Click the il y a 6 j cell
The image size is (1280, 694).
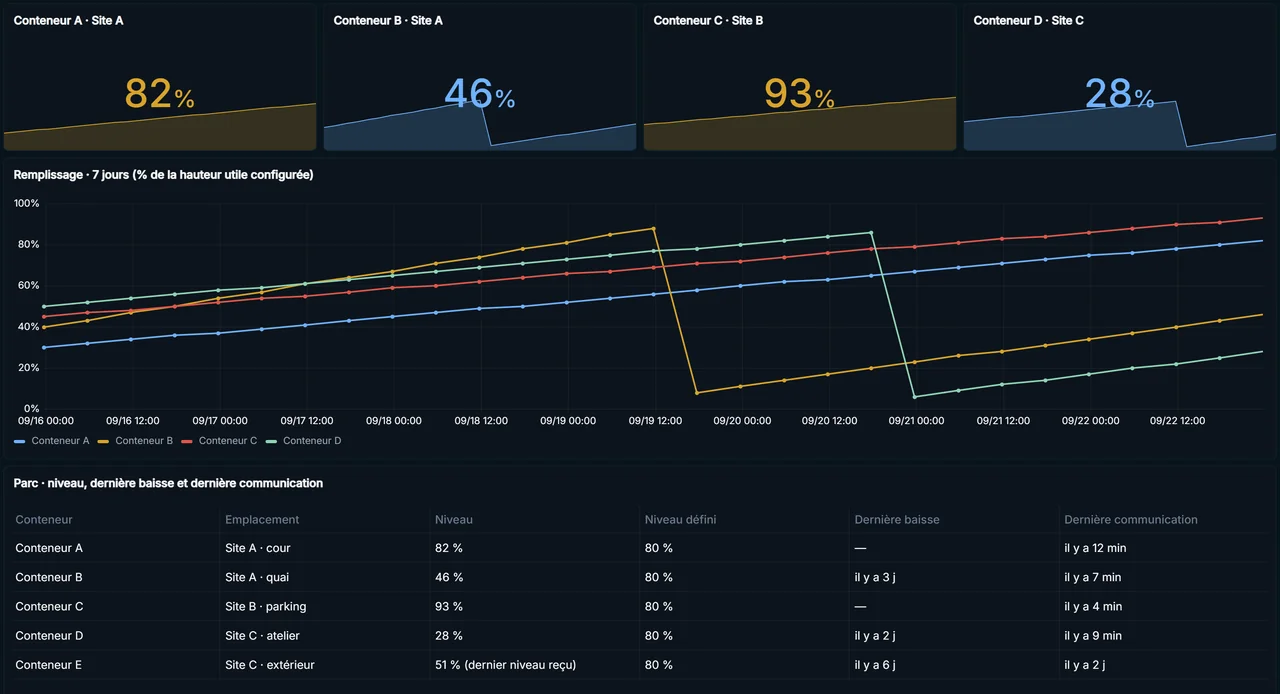click(875, 664)
